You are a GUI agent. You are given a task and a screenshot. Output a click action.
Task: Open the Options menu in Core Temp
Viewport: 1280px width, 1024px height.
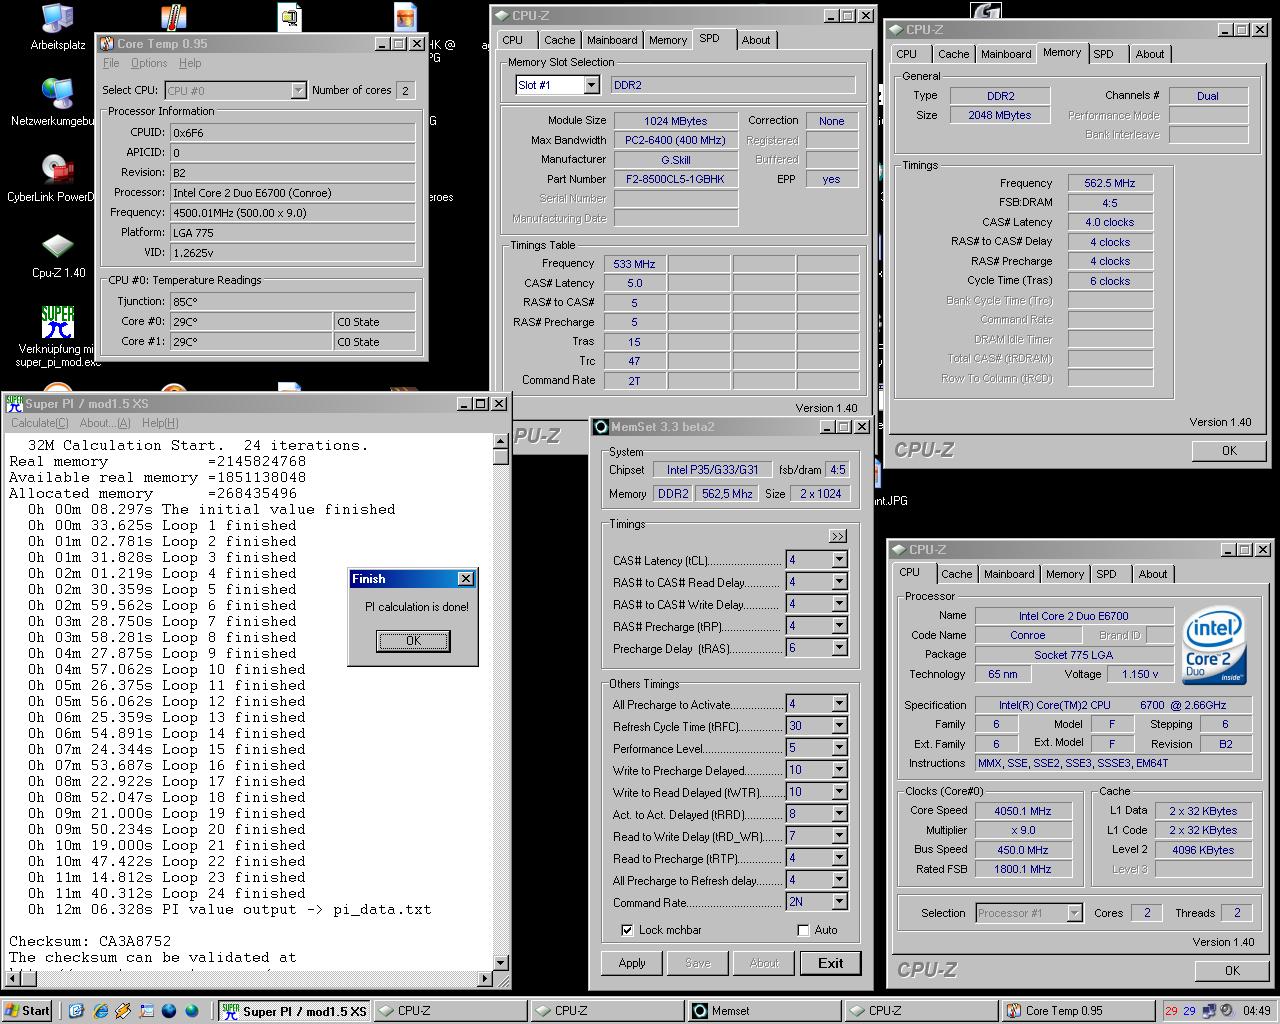[149, 63]
